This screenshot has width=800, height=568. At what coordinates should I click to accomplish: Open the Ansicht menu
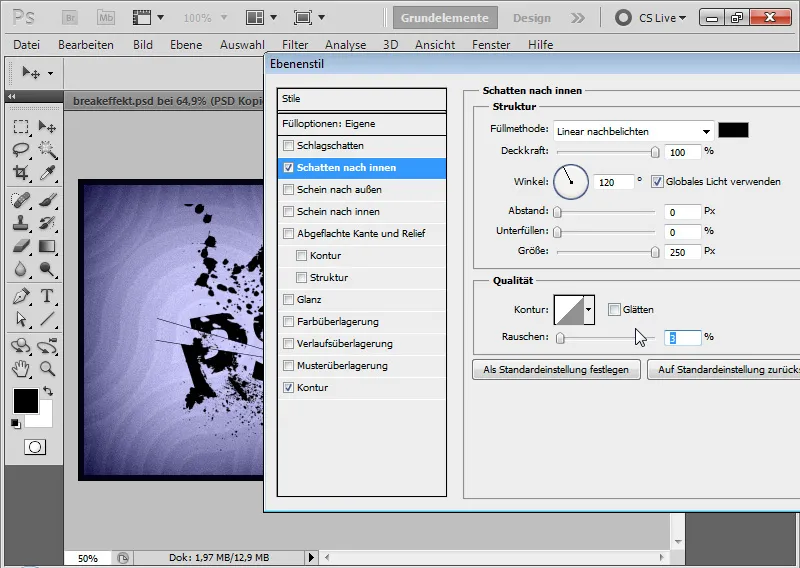tap(435, 45)
